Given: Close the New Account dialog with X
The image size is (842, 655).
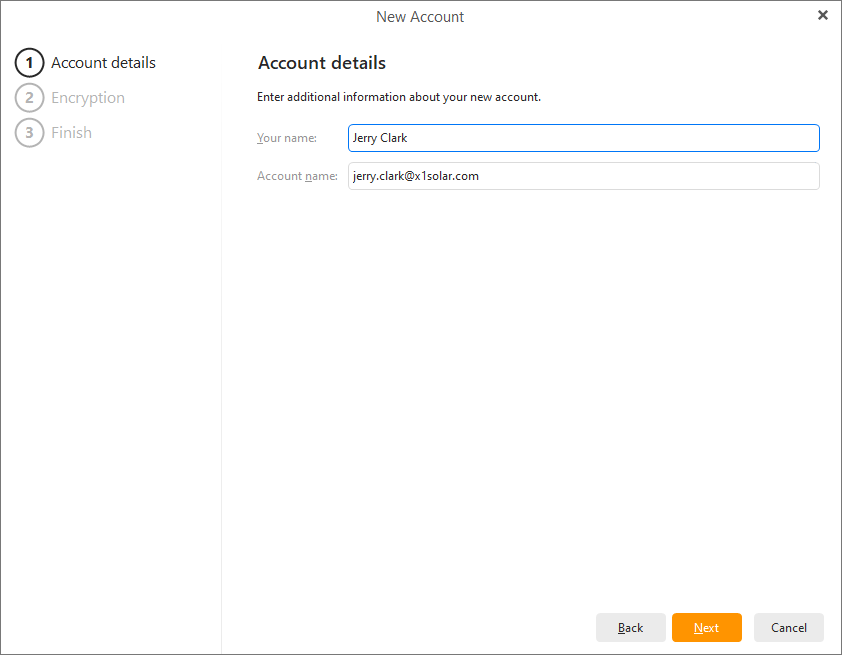Looking at the screenshot, I should click(823, 15).
